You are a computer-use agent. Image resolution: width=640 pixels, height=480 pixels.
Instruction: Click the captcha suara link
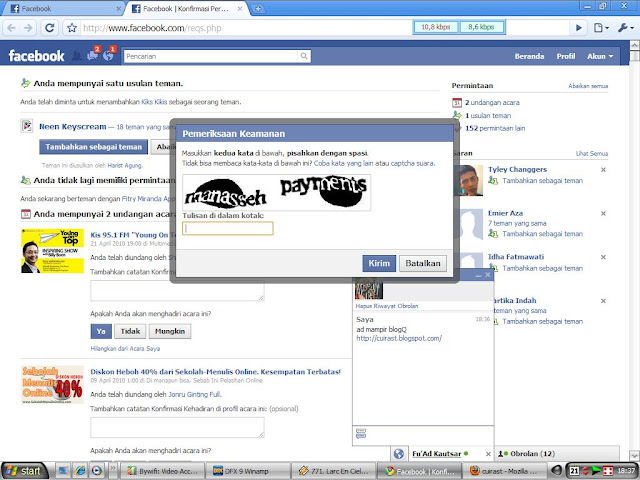(412, 163)
